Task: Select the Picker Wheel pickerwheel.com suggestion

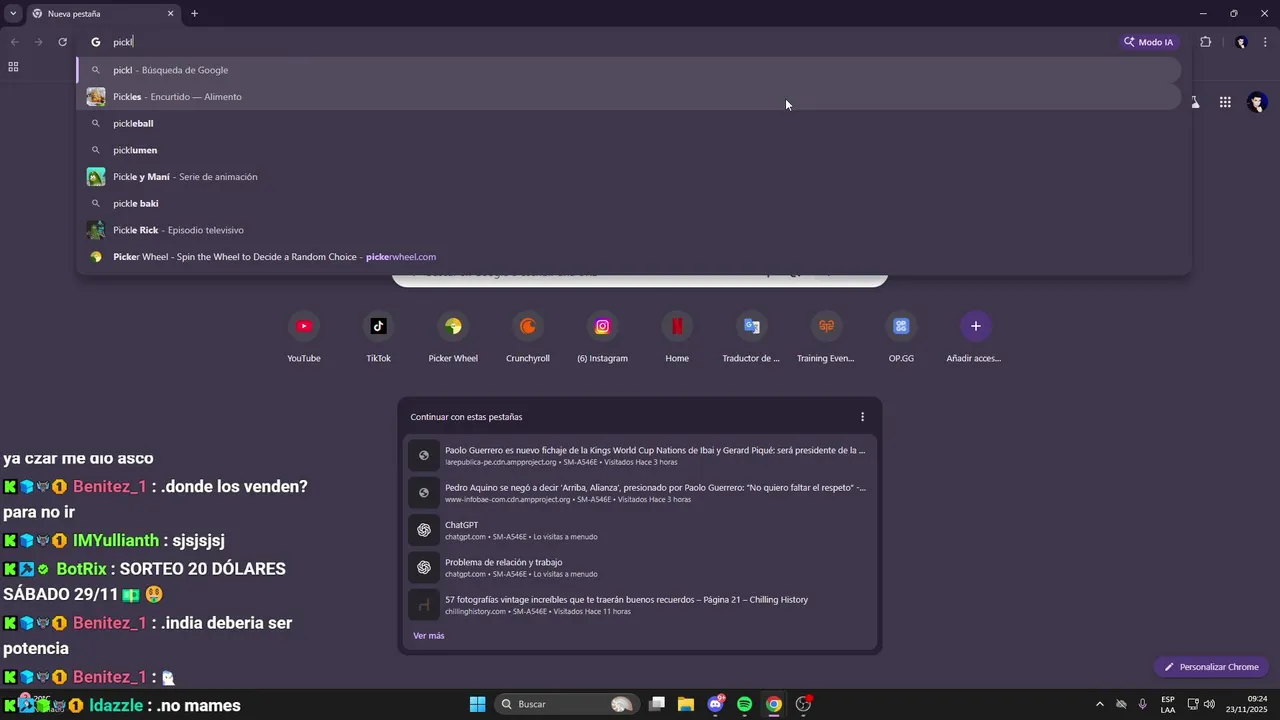Action: coord(629,257)
